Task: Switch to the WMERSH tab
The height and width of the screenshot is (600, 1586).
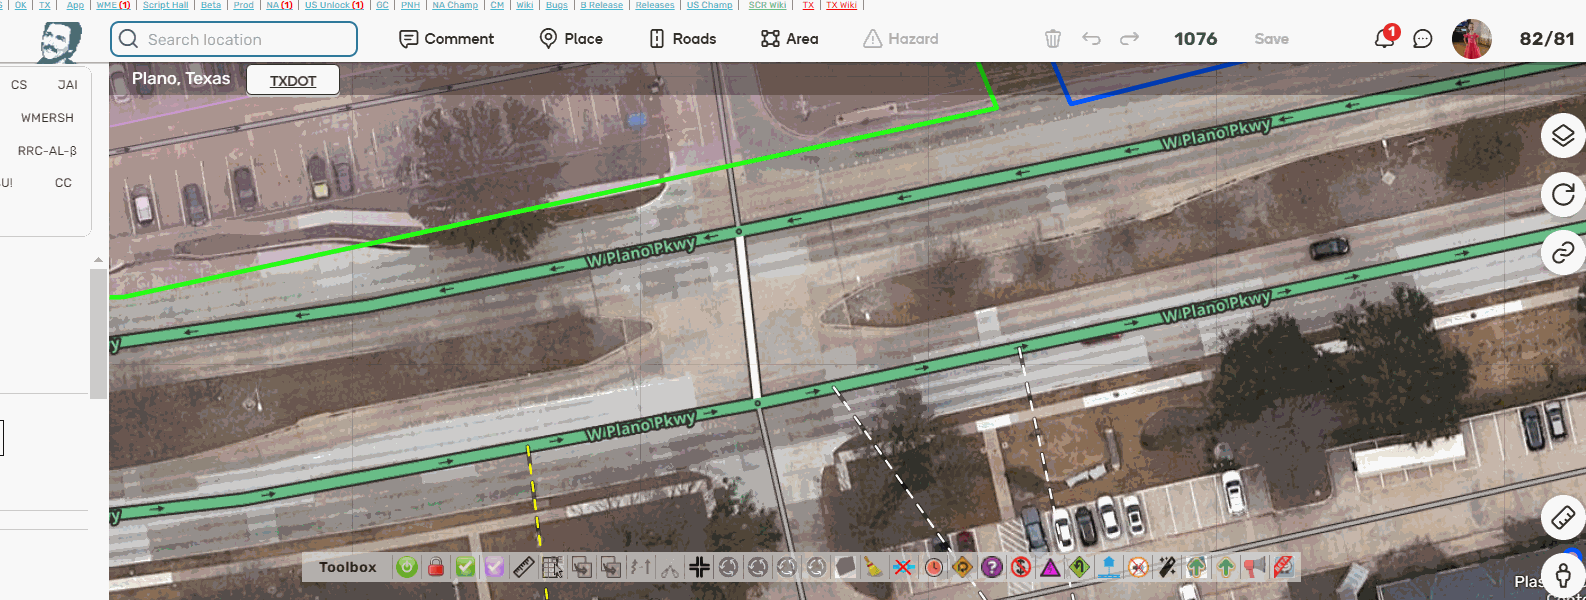Action: [47, 118]
